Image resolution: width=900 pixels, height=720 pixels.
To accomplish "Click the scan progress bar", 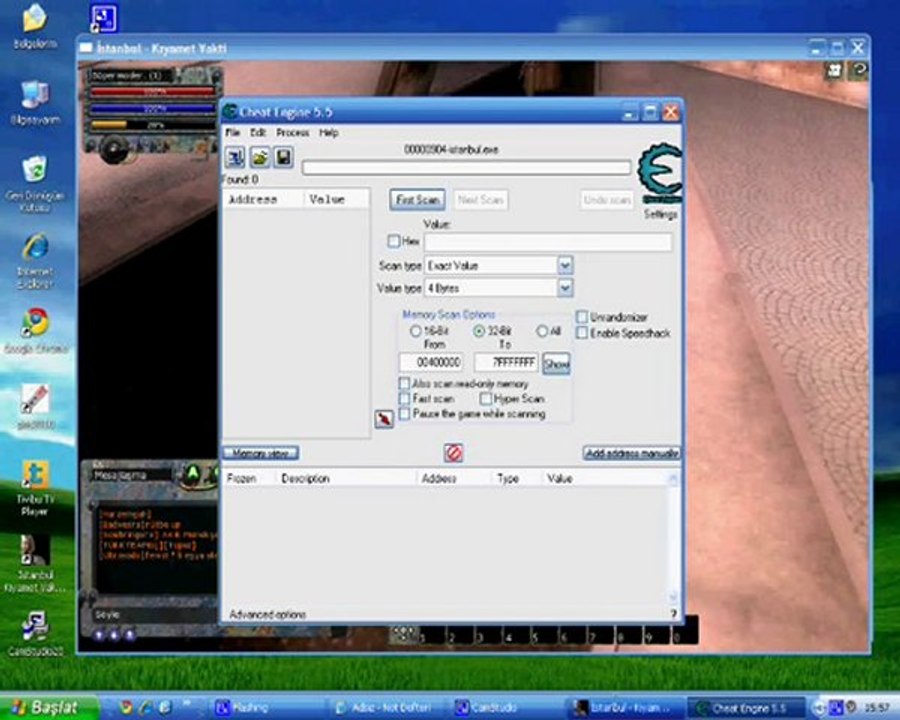I will (x=466, y=168).
